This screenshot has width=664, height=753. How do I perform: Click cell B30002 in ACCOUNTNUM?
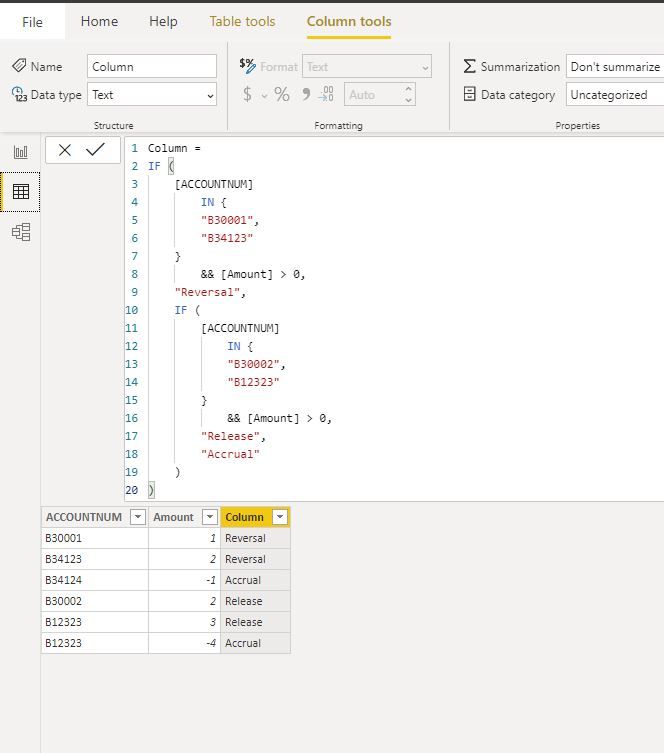pyautogui.click(x=95, y=601)
